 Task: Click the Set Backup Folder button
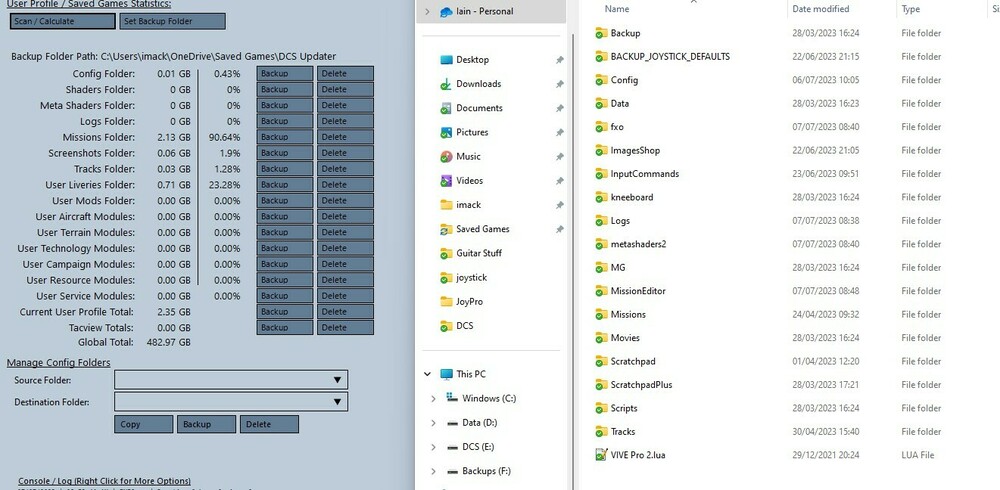(x=172, y=21)
